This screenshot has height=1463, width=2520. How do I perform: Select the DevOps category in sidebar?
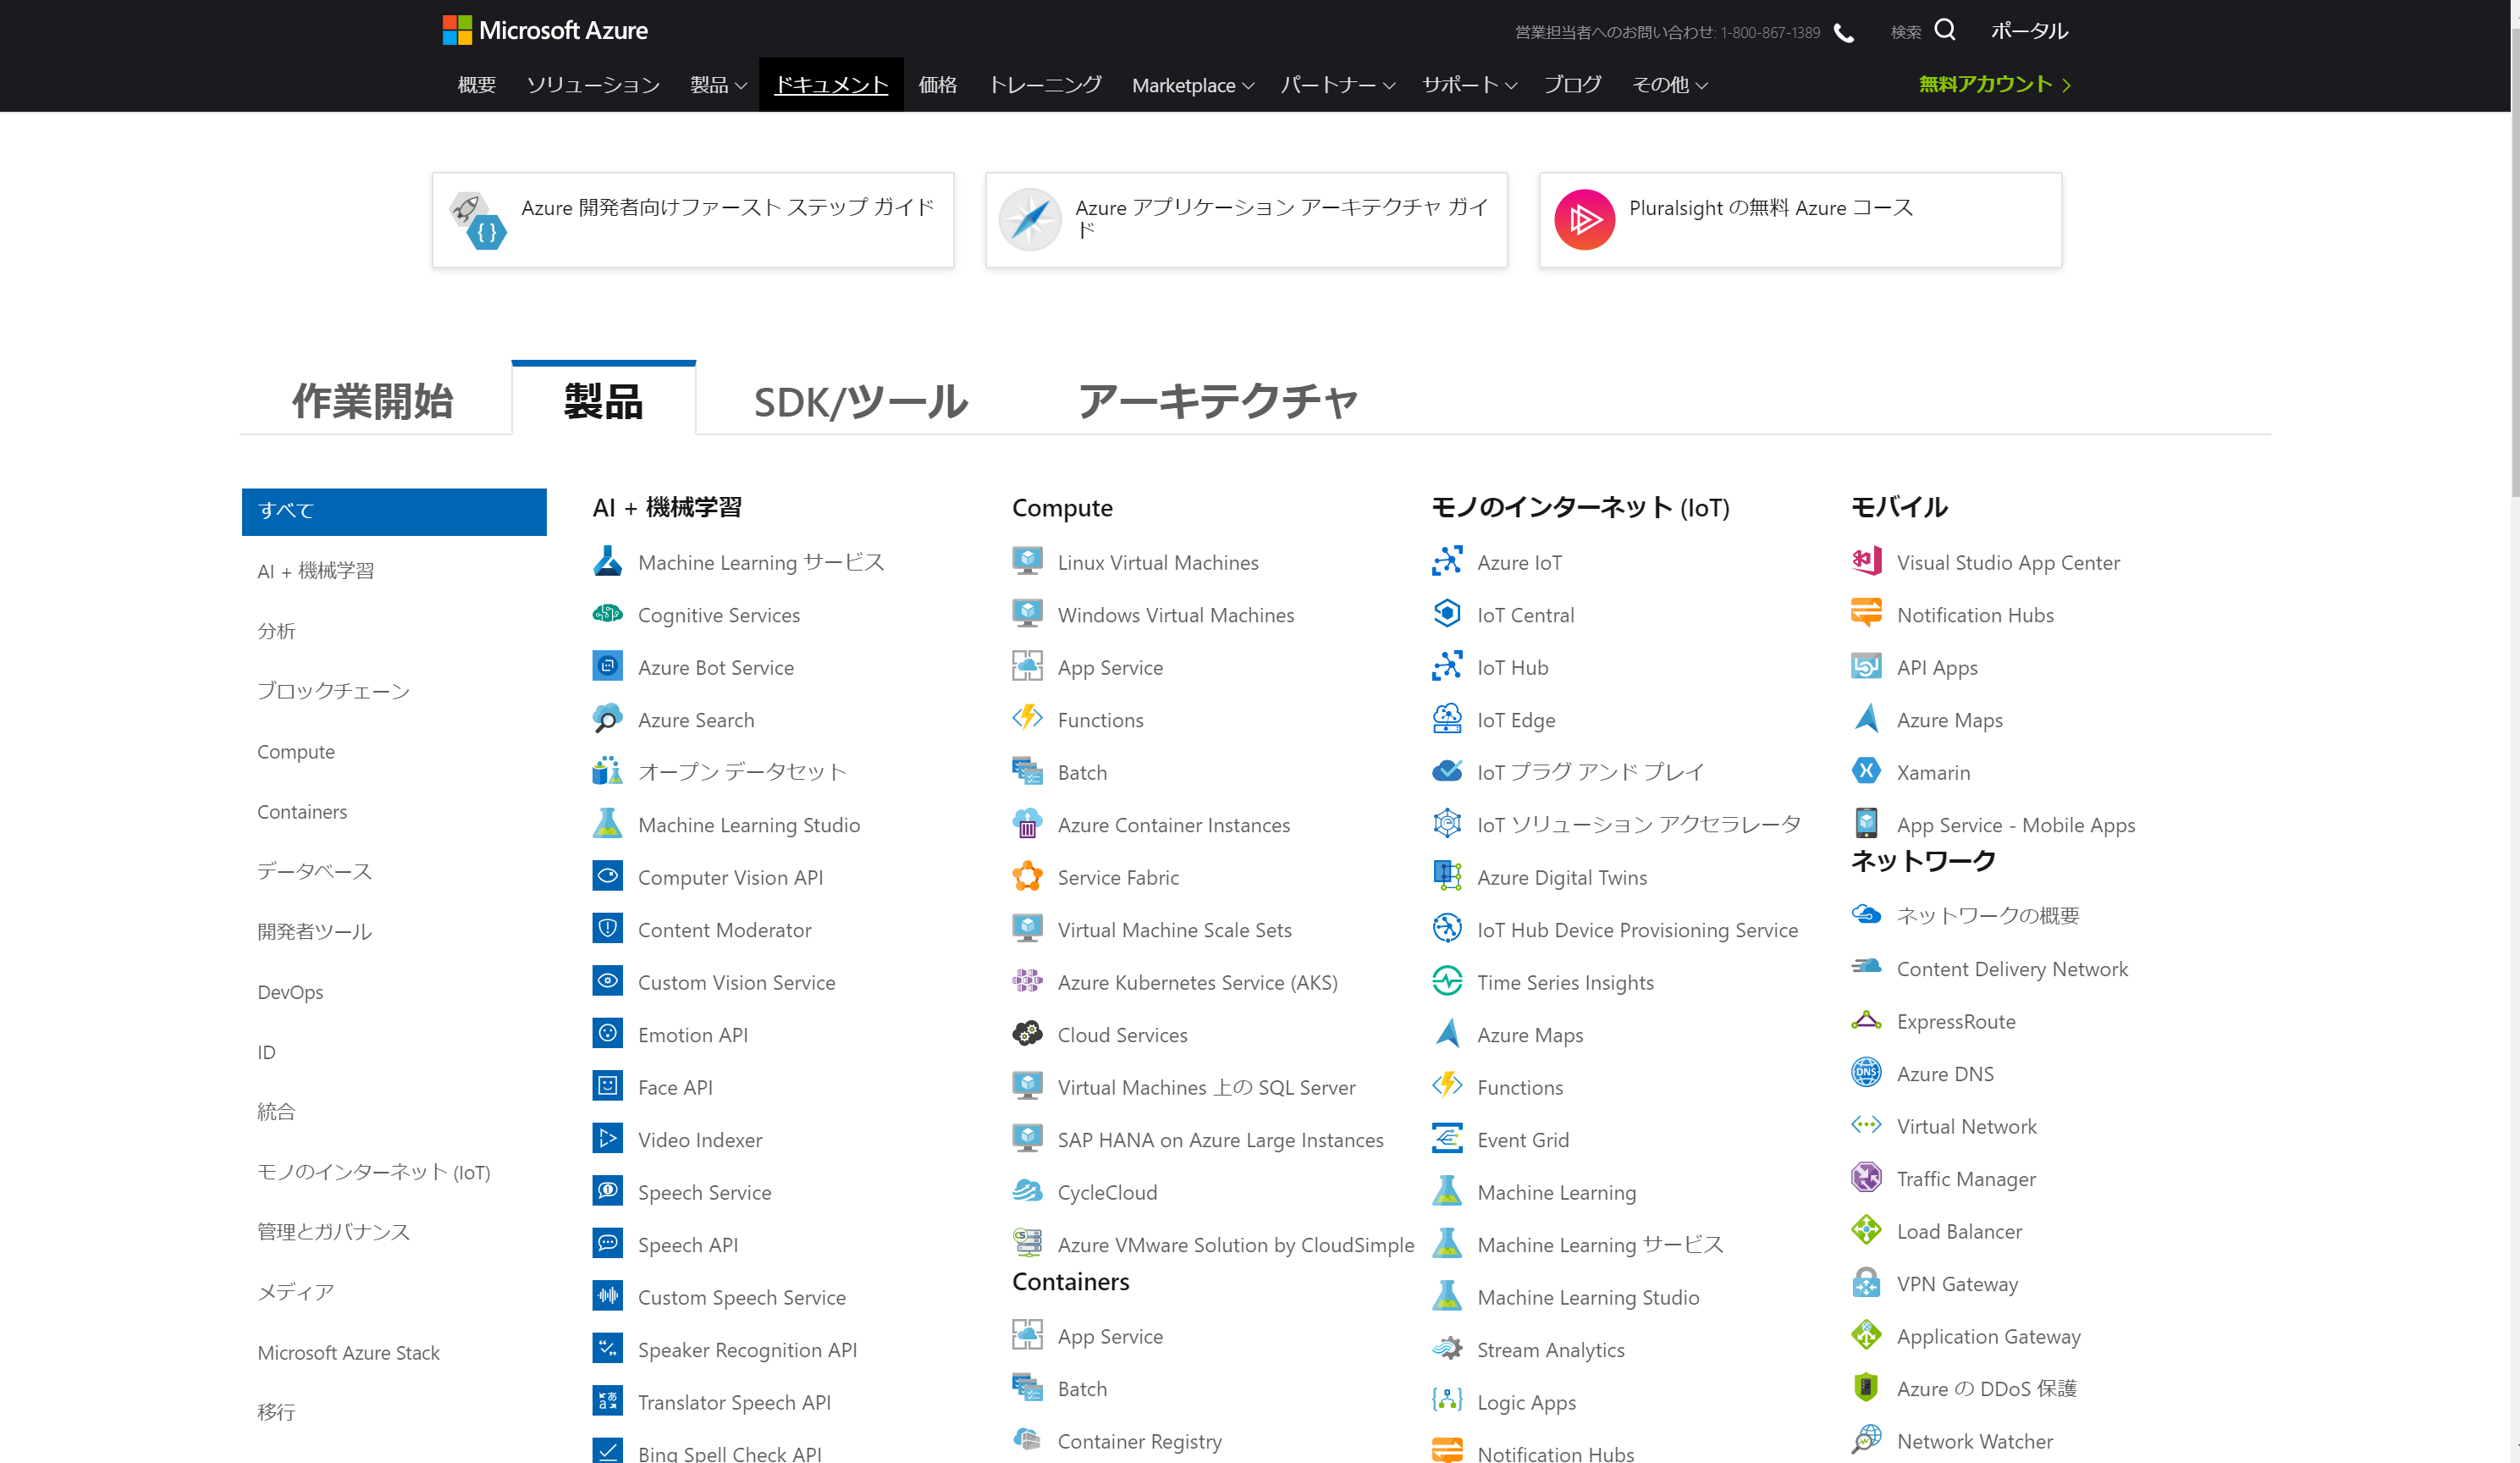[x=290, y=991]
